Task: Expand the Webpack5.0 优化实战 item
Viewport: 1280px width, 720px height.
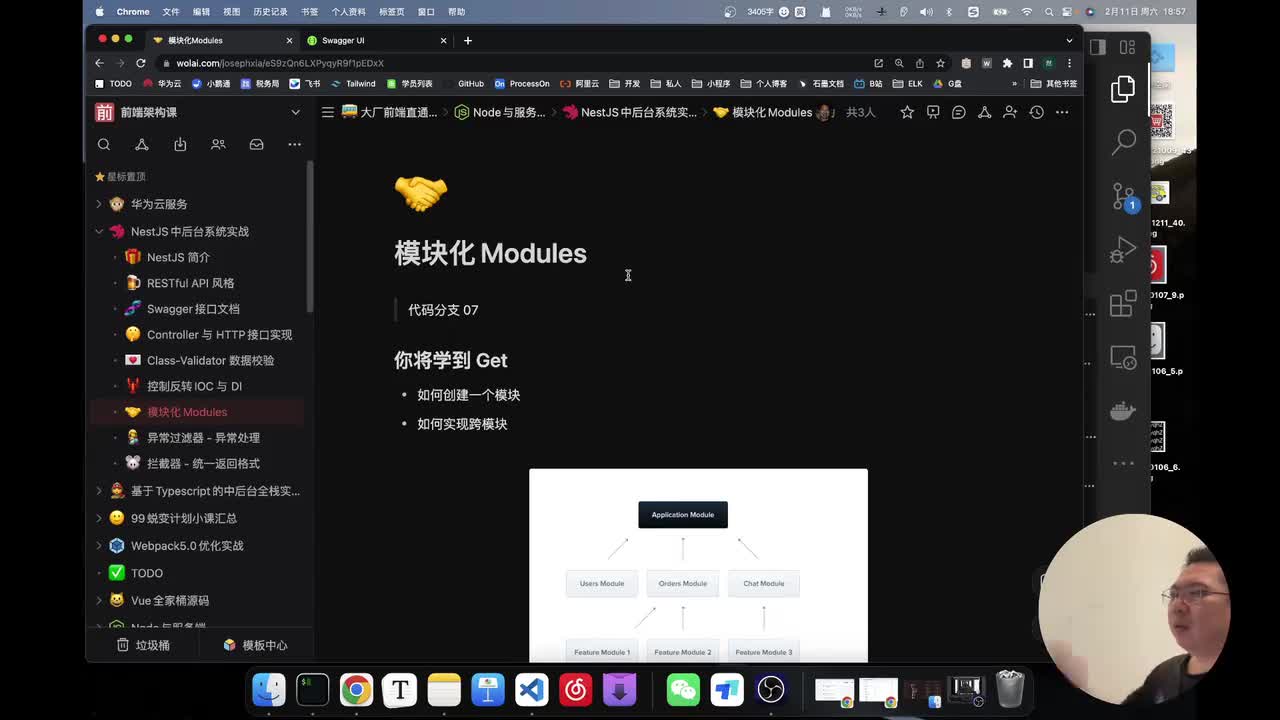Action: click(x=98, y=546)
